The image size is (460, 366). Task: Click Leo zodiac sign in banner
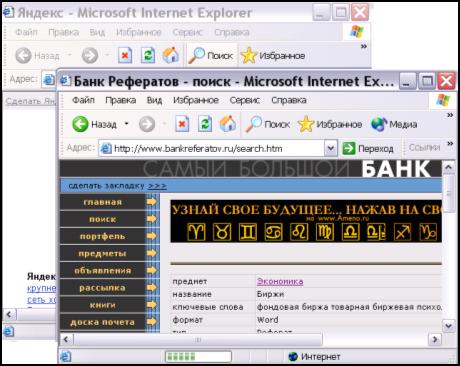299,232
